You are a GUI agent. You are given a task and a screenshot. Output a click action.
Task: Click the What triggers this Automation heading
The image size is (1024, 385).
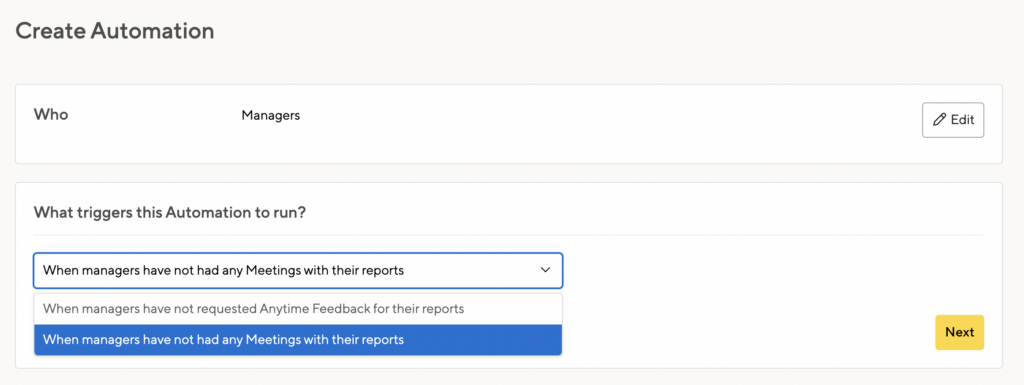[170, 213]
